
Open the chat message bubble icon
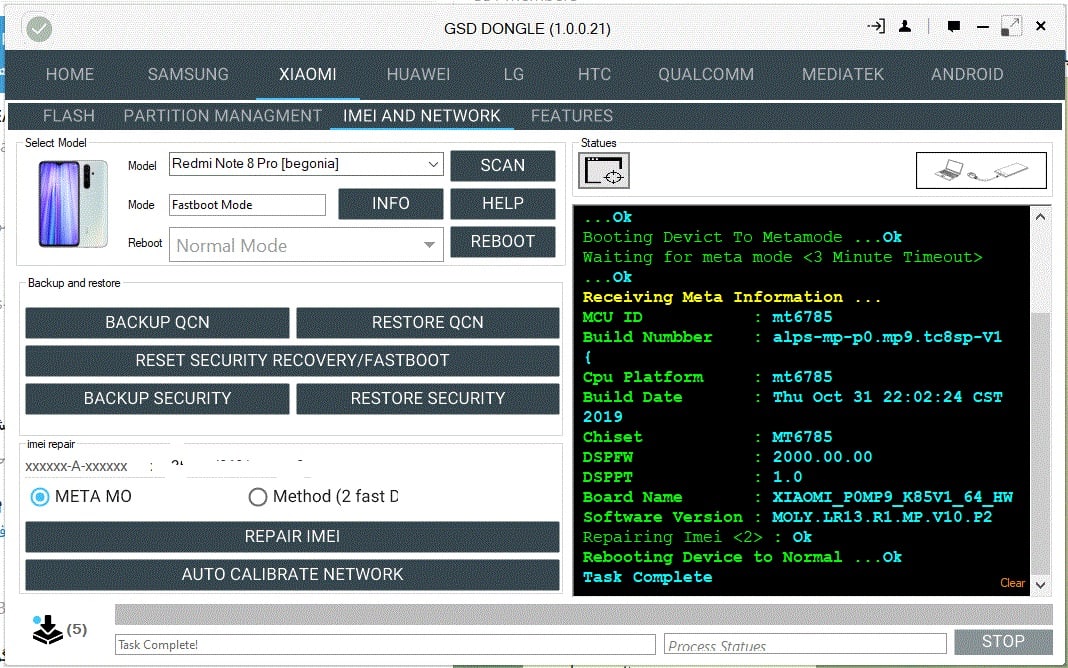click(954, 27)
